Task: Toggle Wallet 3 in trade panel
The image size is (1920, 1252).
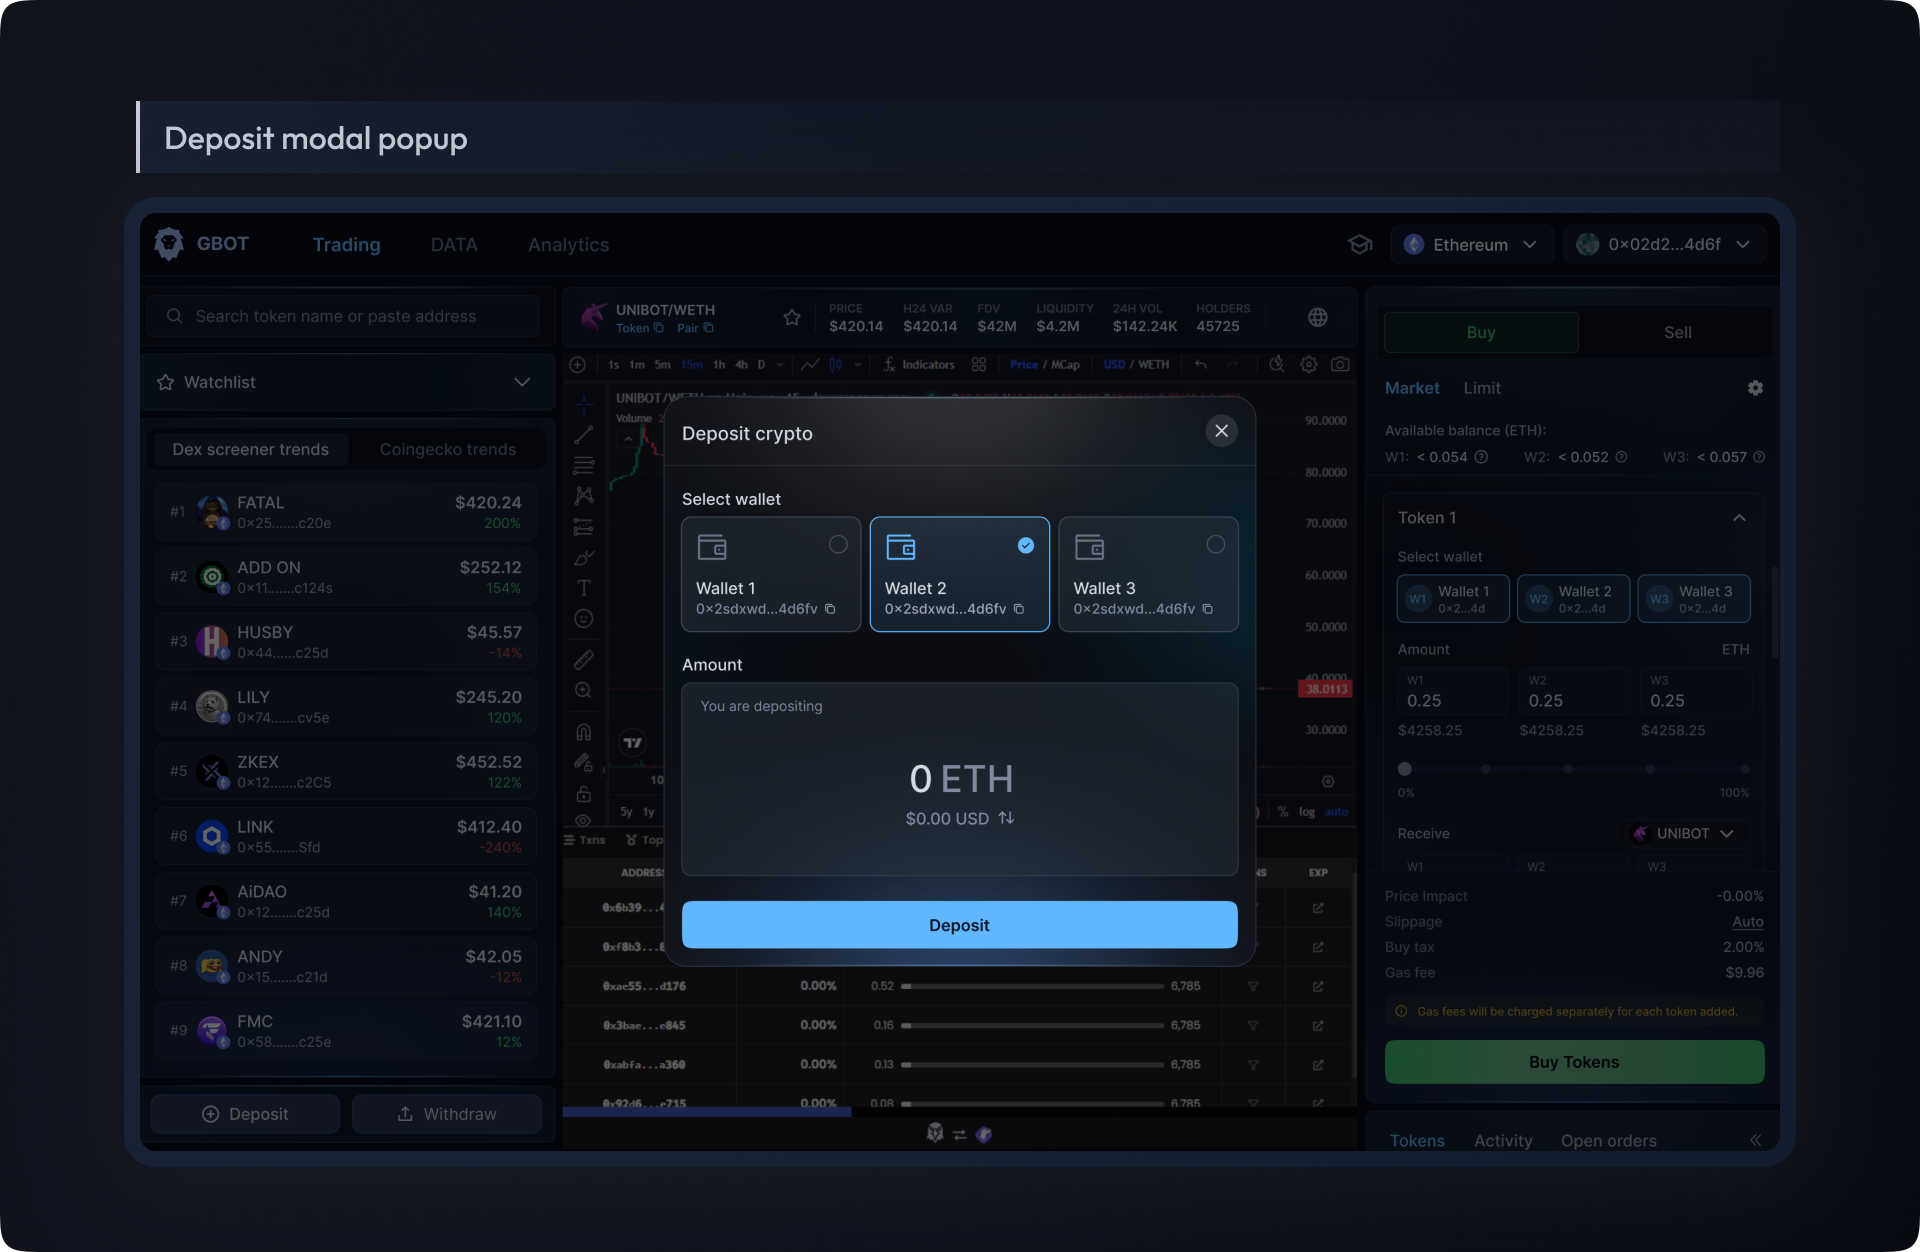Action: pyautogui.click(x=1694, y=599)
